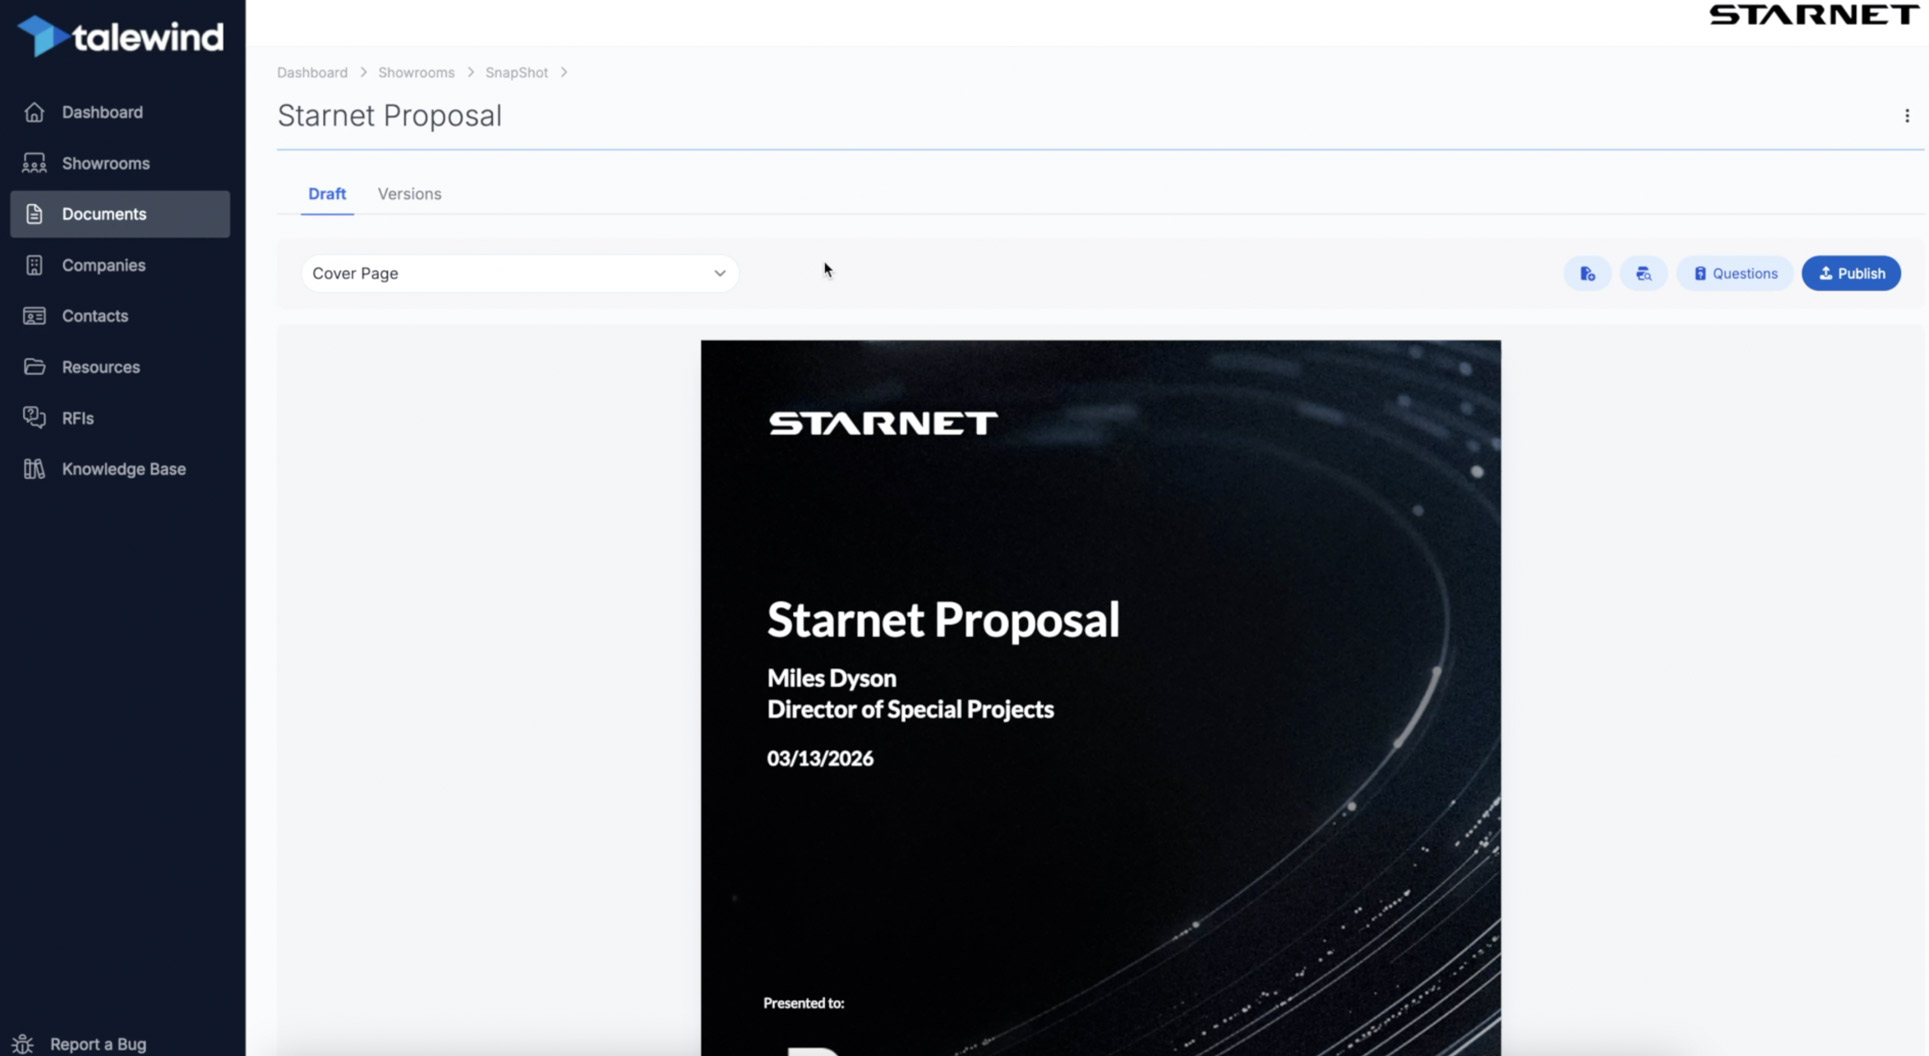This screenshot has height=1056, width=1929.
Task: Open Resources in the sidebar
Action: tap(120, 367)
